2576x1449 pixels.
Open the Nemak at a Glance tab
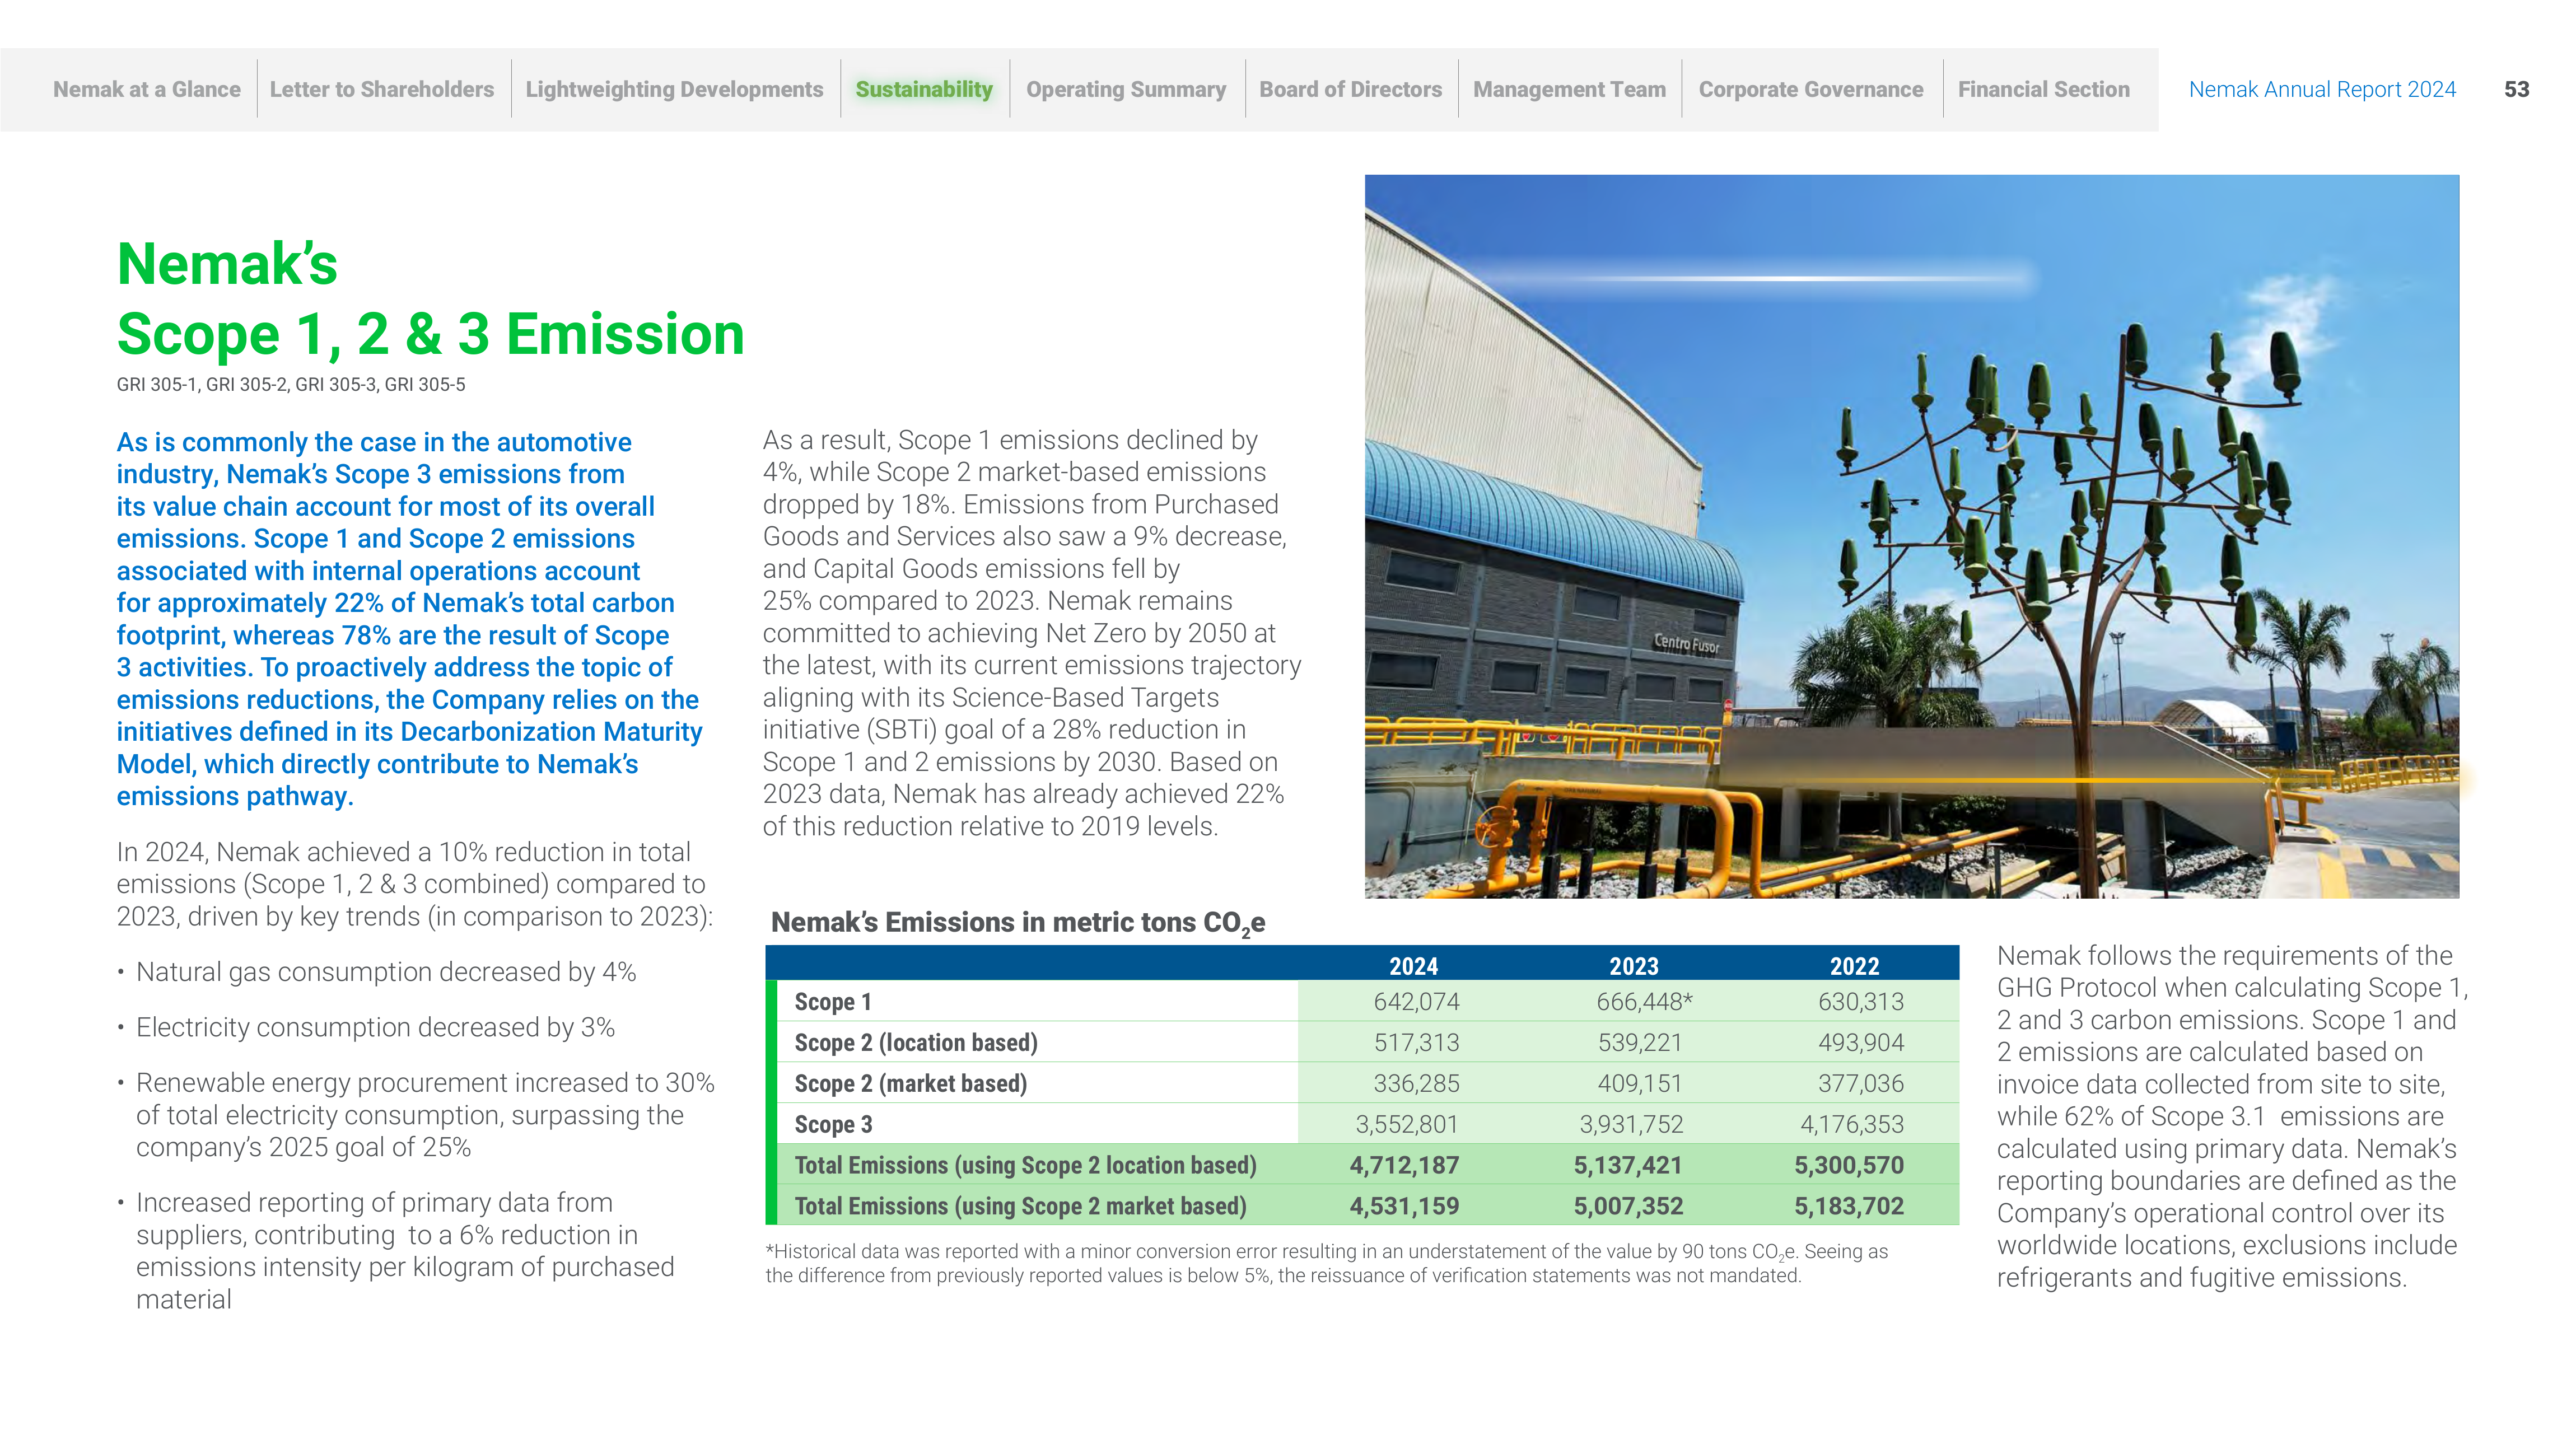[x=147, y=89]
